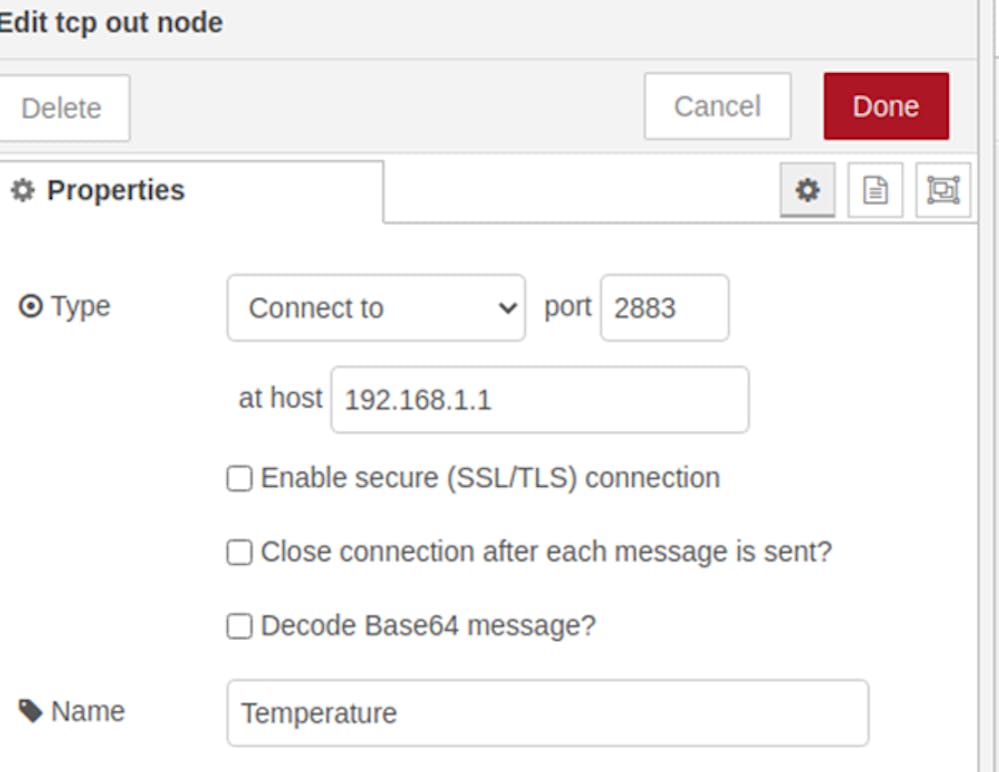Focus the port field showing 2883
This screenshot has width=999, height=772.
(665, 308)
